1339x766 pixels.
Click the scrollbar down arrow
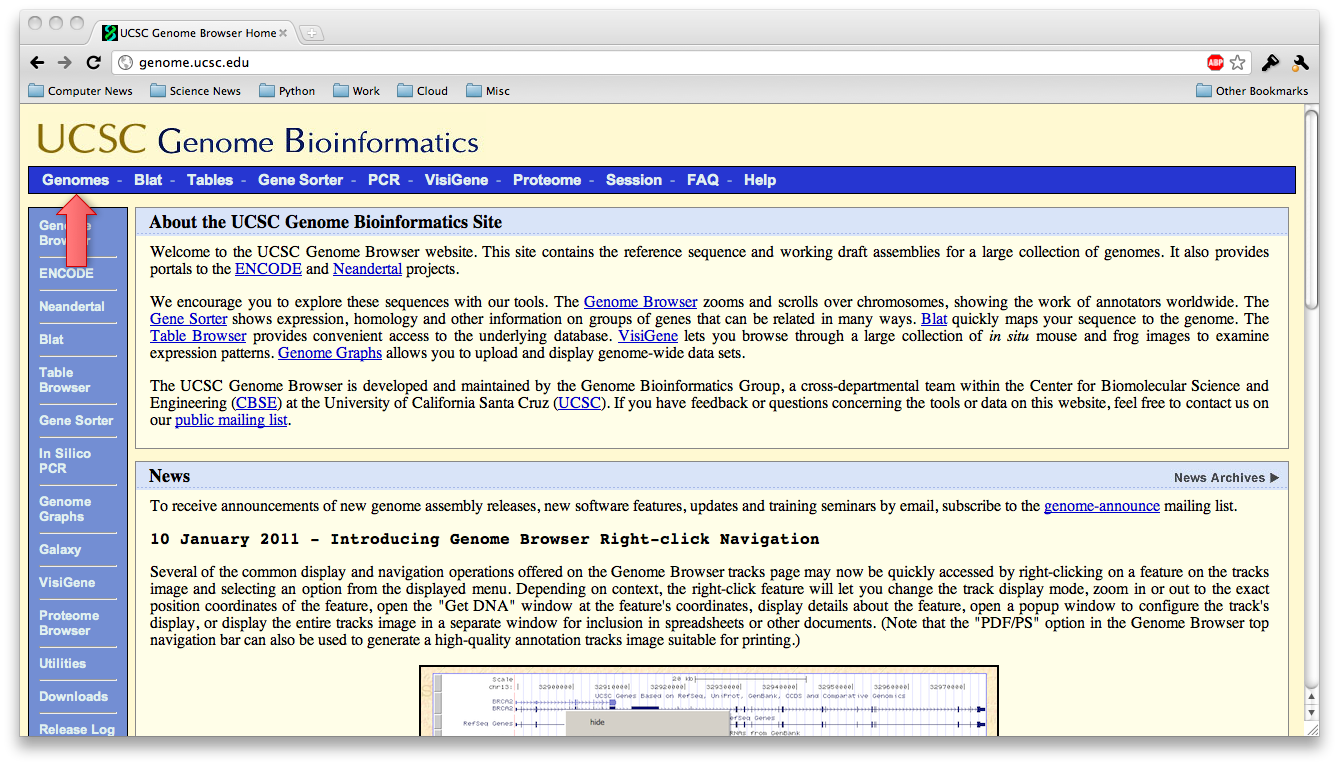(1311, 713)
